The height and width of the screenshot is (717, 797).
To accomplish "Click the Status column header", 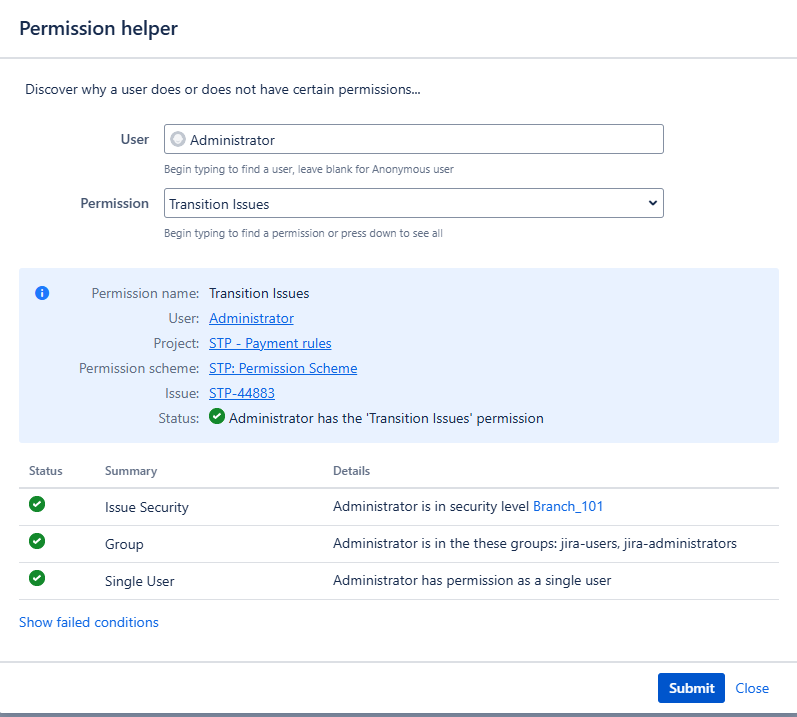I will point(46,471).
